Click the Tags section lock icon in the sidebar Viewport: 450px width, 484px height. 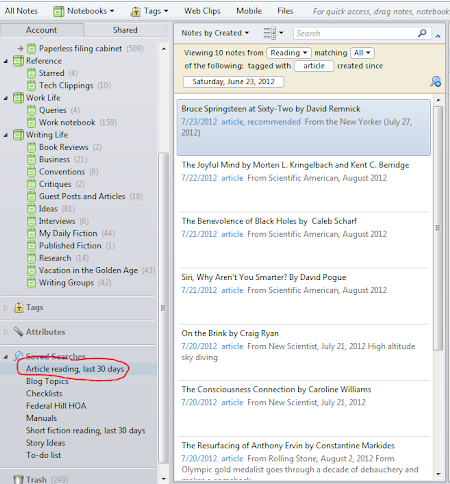19,307
